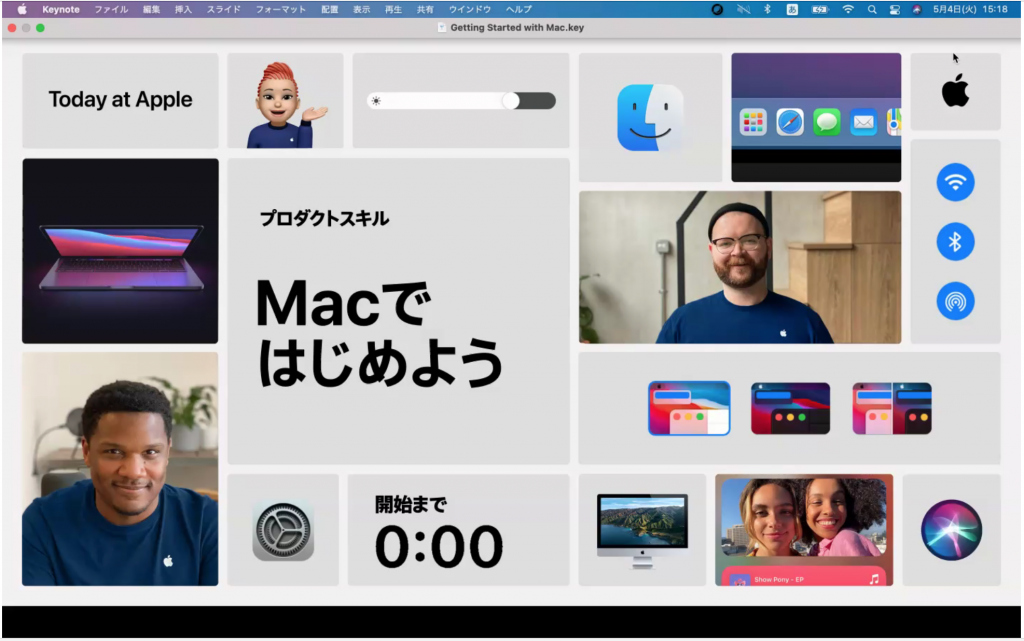1024x641 pixels.
Task: Click the 0:00 countdown timer
Action: click(x=439, y=546)
